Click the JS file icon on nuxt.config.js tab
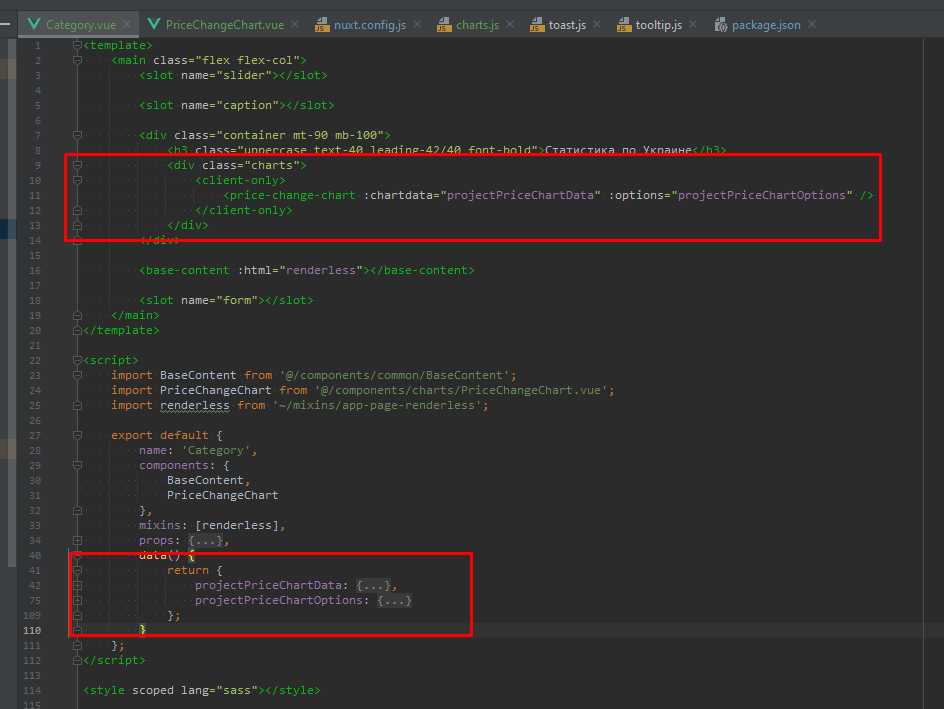Image resolution: width=944 pixels, height=709 pixels. [x=322, y=25]
